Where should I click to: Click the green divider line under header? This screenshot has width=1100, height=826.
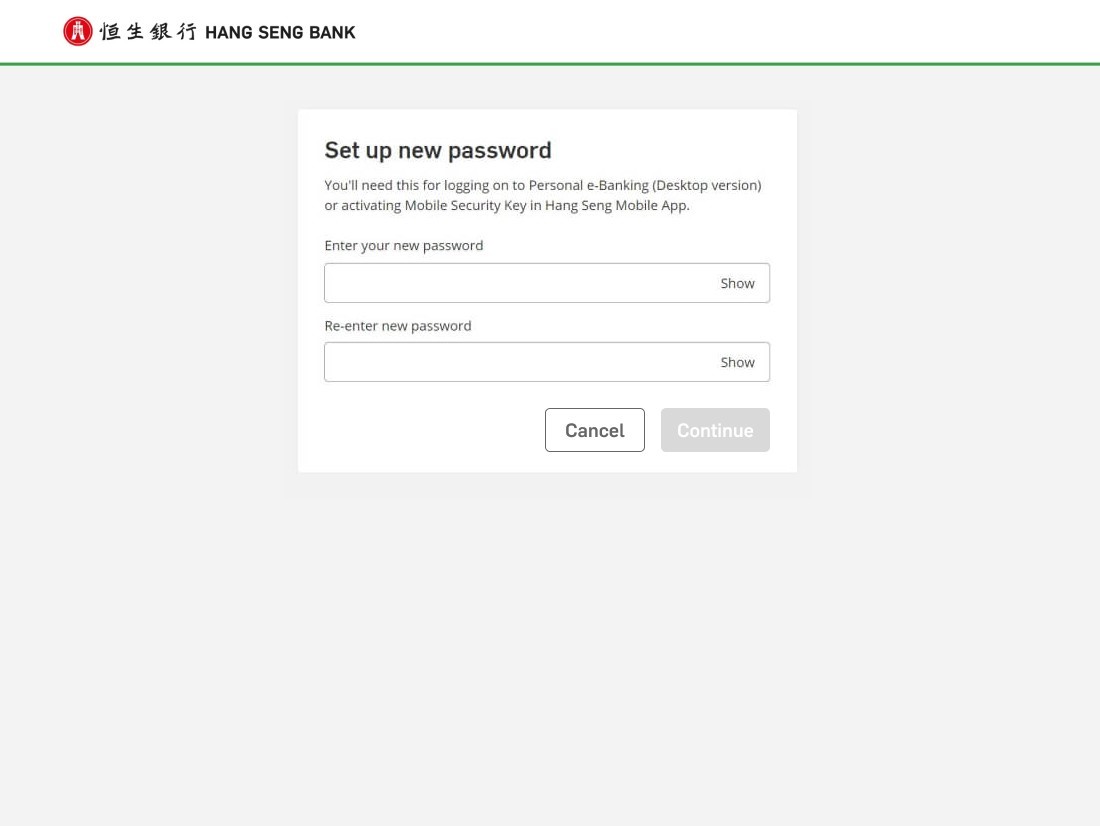[x=550, y=64]
